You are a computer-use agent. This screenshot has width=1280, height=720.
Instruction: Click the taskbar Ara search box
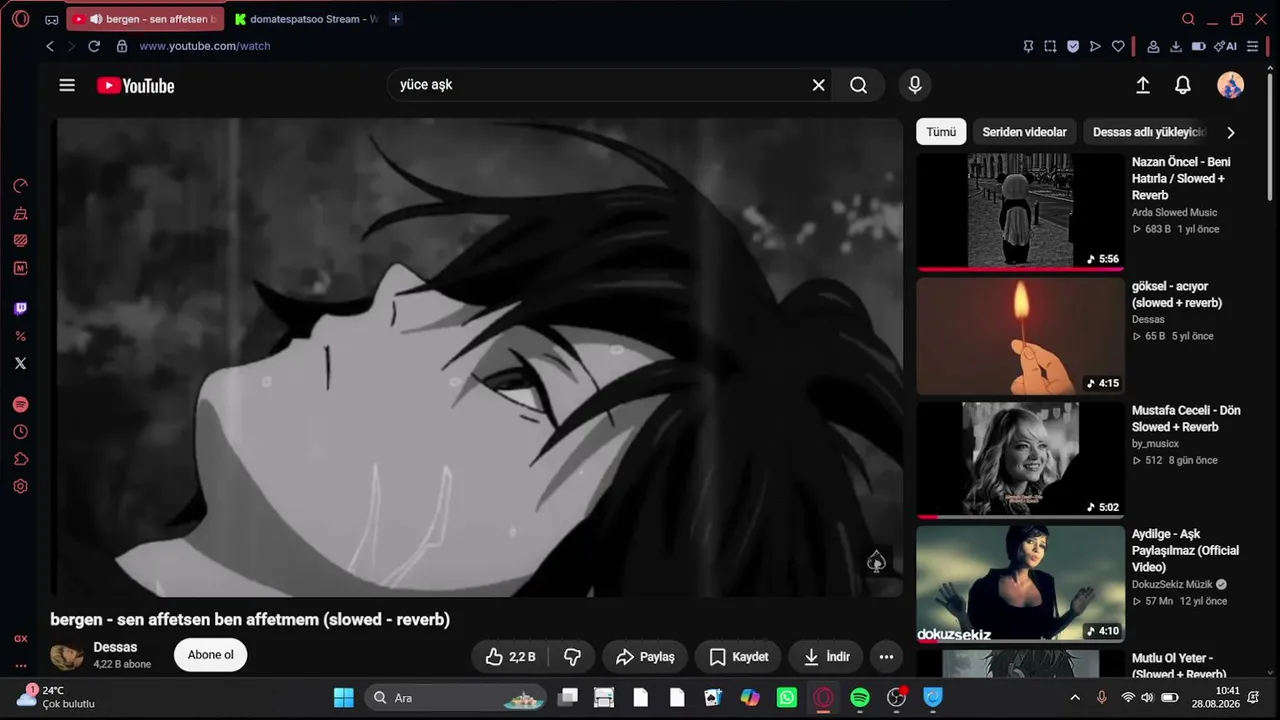(455, 698)
